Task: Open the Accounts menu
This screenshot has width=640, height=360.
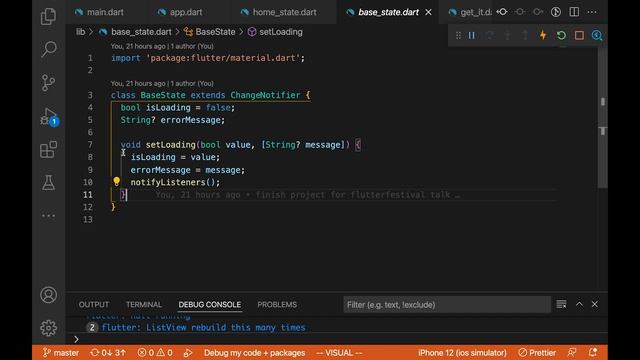Action: [x=48, y=295]
